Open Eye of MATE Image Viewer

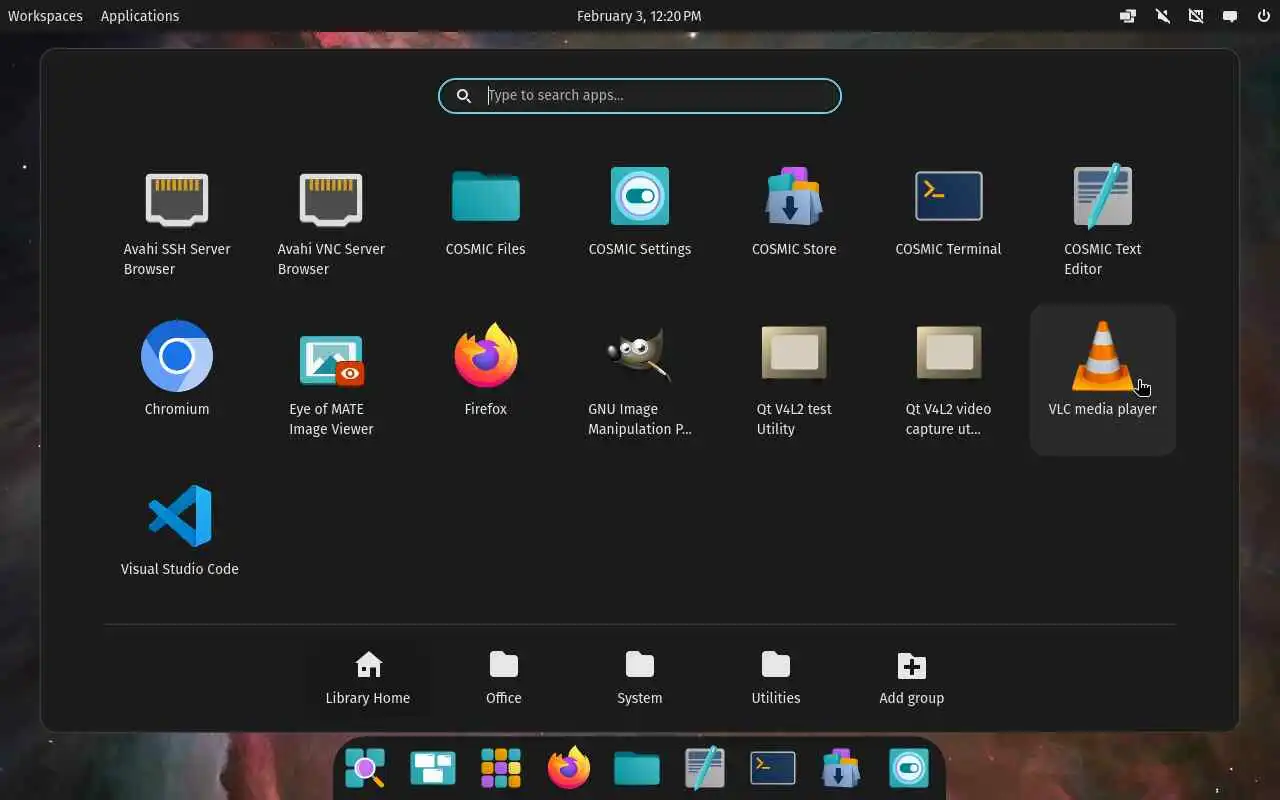click(x=331, y=378)
